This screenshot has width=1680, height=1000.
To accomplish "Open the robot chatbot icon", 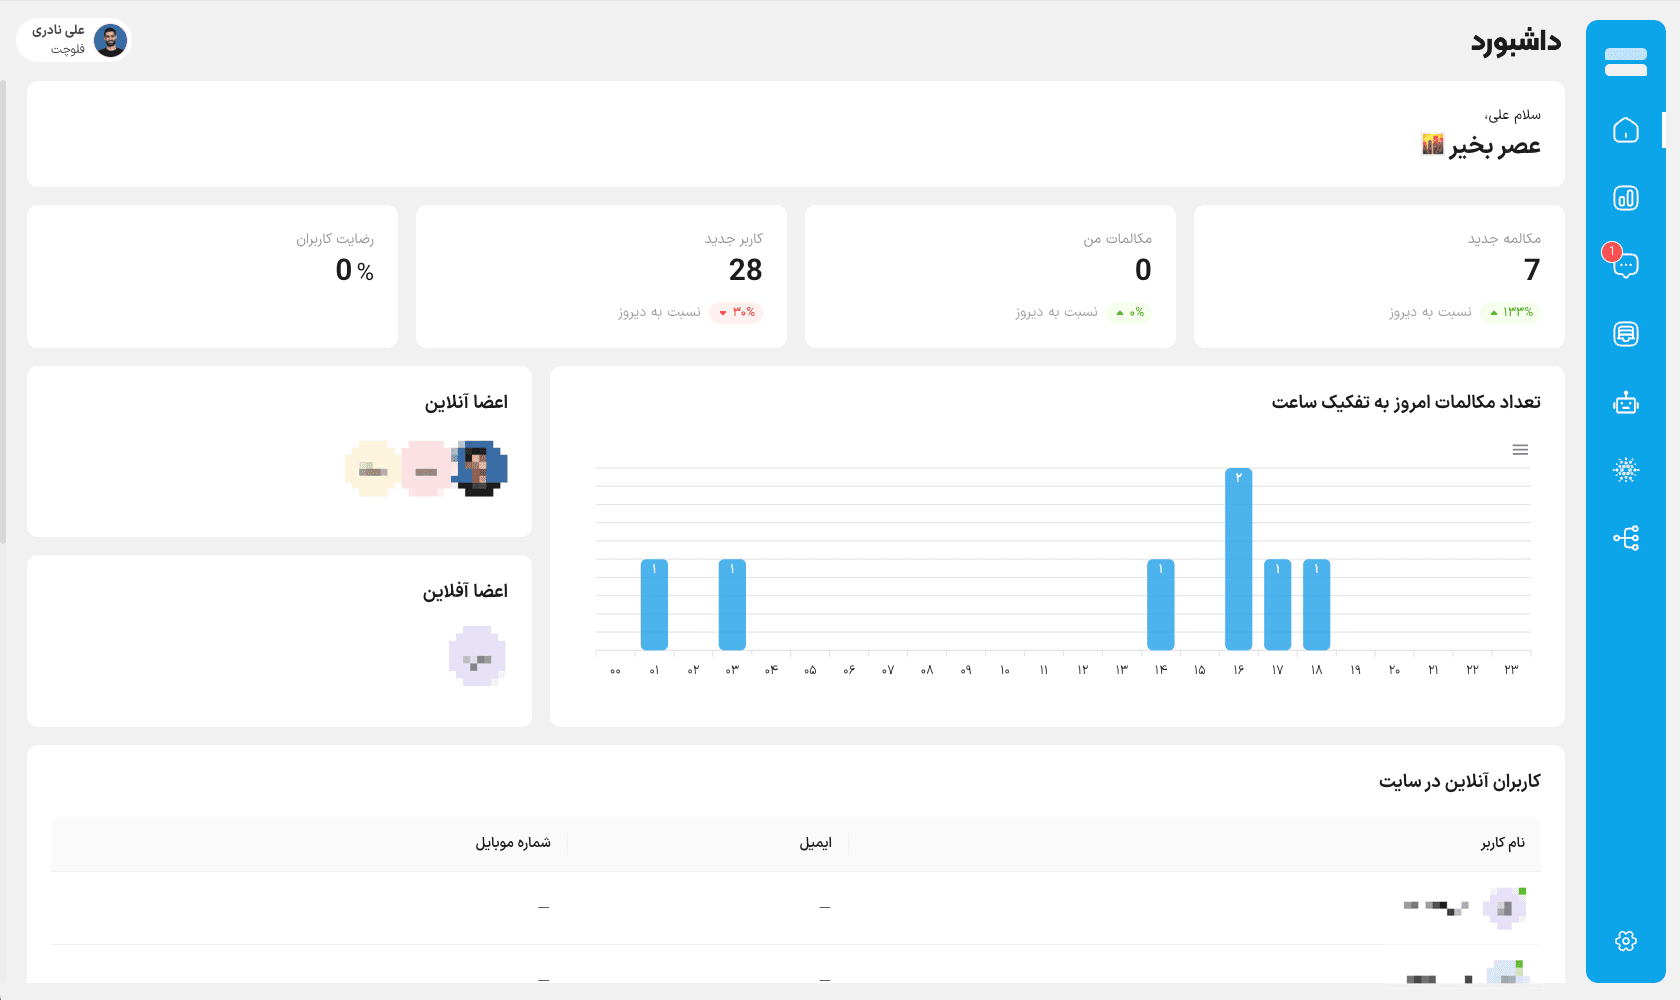I will [1625, 403].
